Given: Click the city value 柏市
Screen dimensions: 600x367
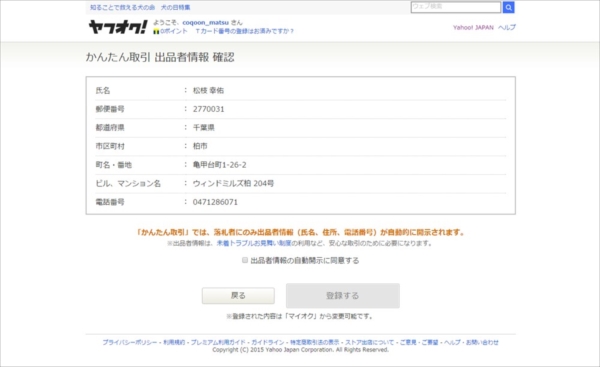Looking at the screenshot, I should [200, 146].
